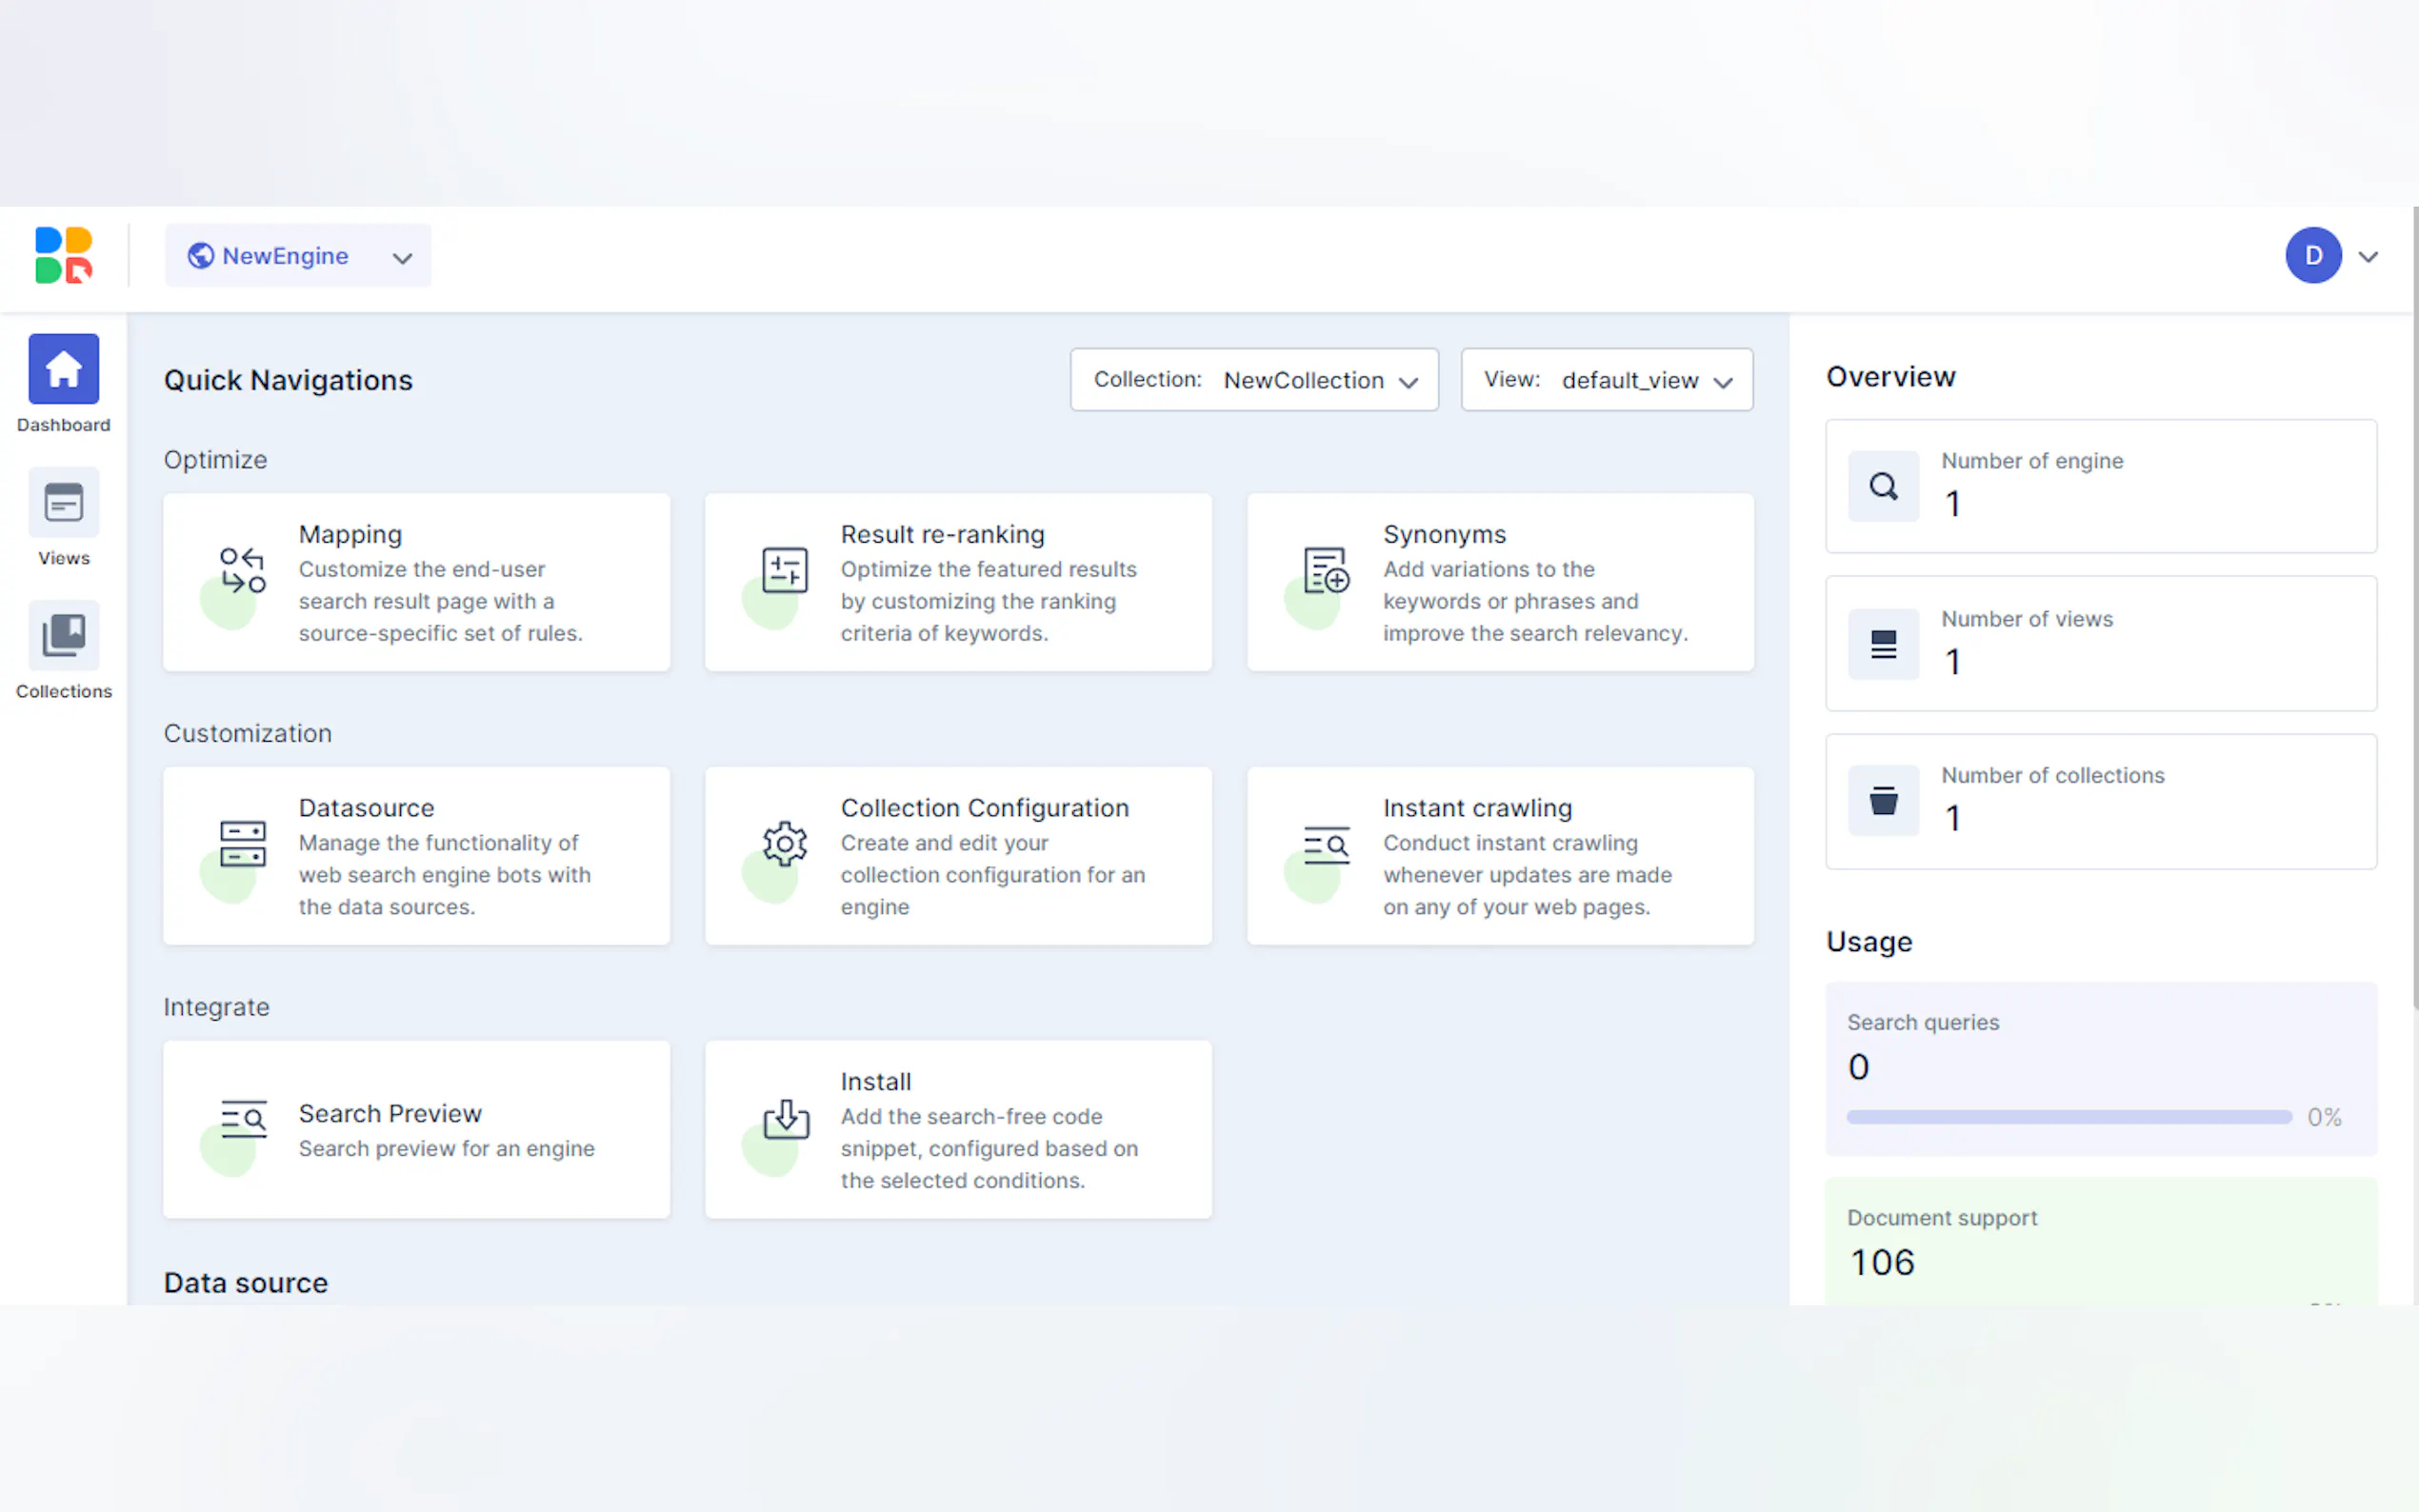Screen dimensions: 2419x1512
Task: Click the Install download icon
Action: [x=786, y=1119]
